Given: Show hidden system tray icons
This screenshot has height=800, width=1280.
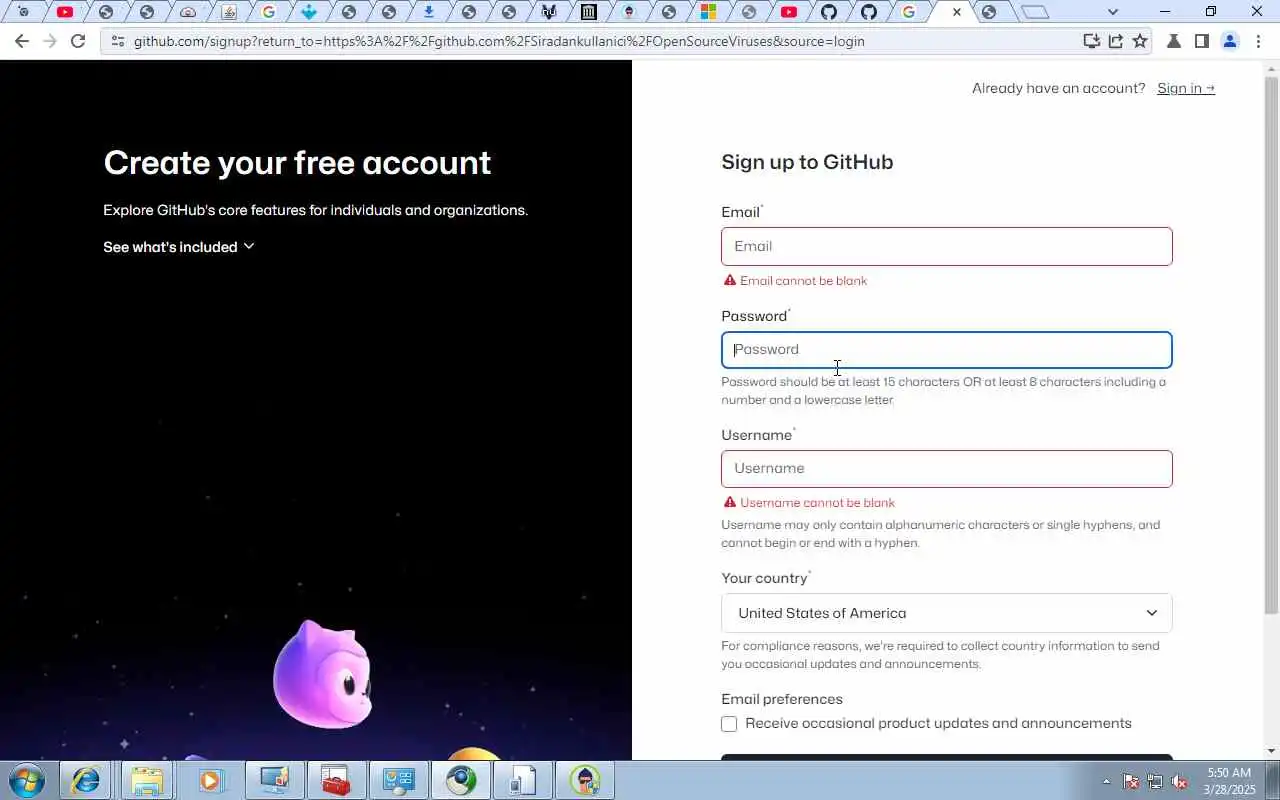Looking at the screenshot, I should [x=1106, y=781].
